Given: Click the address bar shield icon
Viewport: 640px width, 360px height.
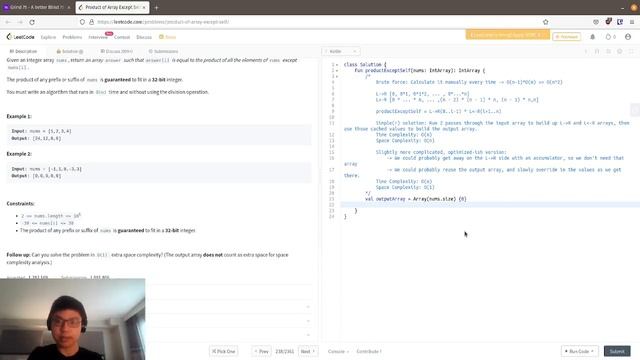Looking at the screenshot, I should [x=82, y=22].
